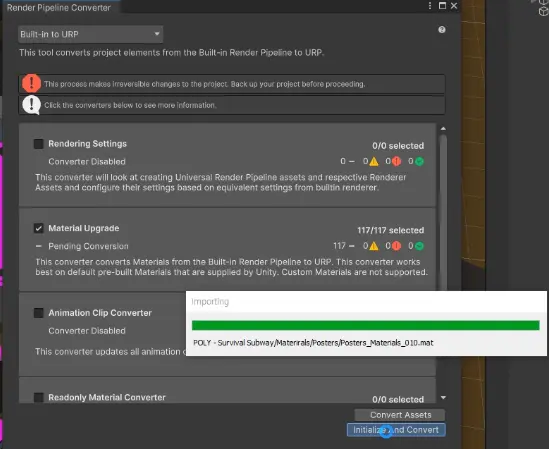The height and width of the screenshot is (449, 549).
Task: Click the converter list scroll up arrow
Action: 443,129
